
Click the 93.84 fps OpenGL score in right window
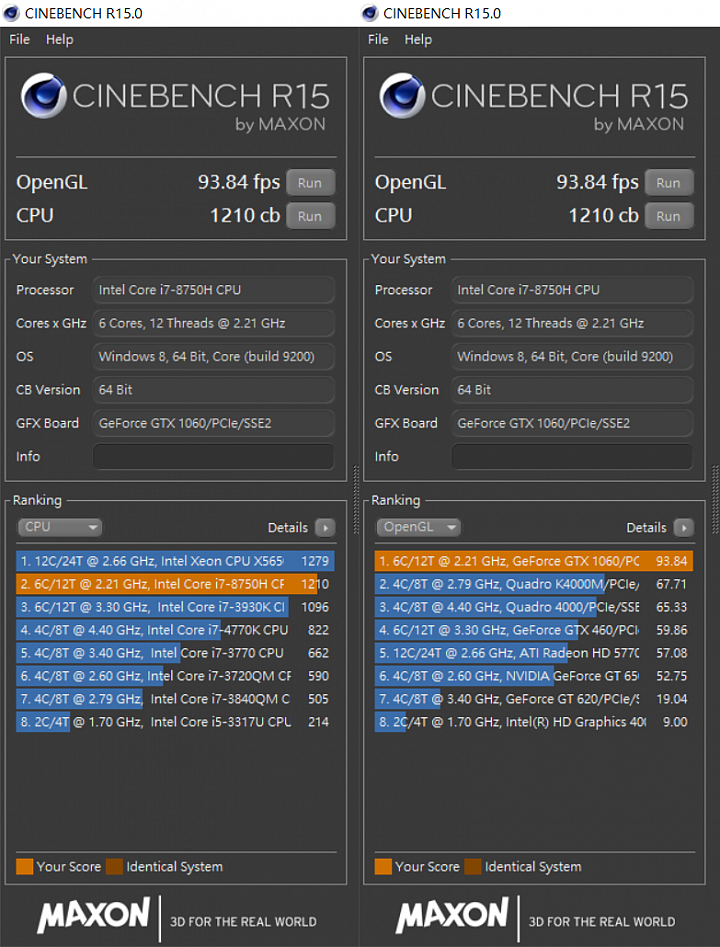point(597,182)
